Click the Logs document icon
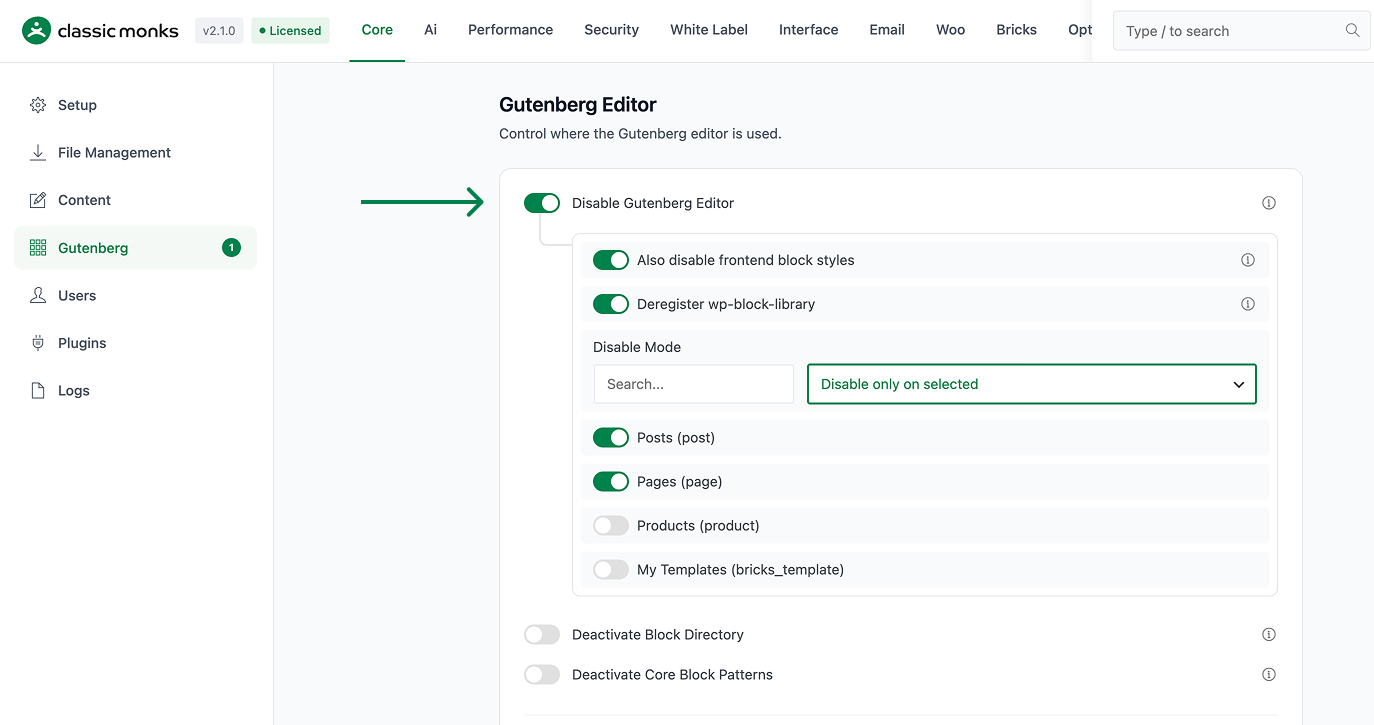The image size is (1374, 725). tap(38, 391)
